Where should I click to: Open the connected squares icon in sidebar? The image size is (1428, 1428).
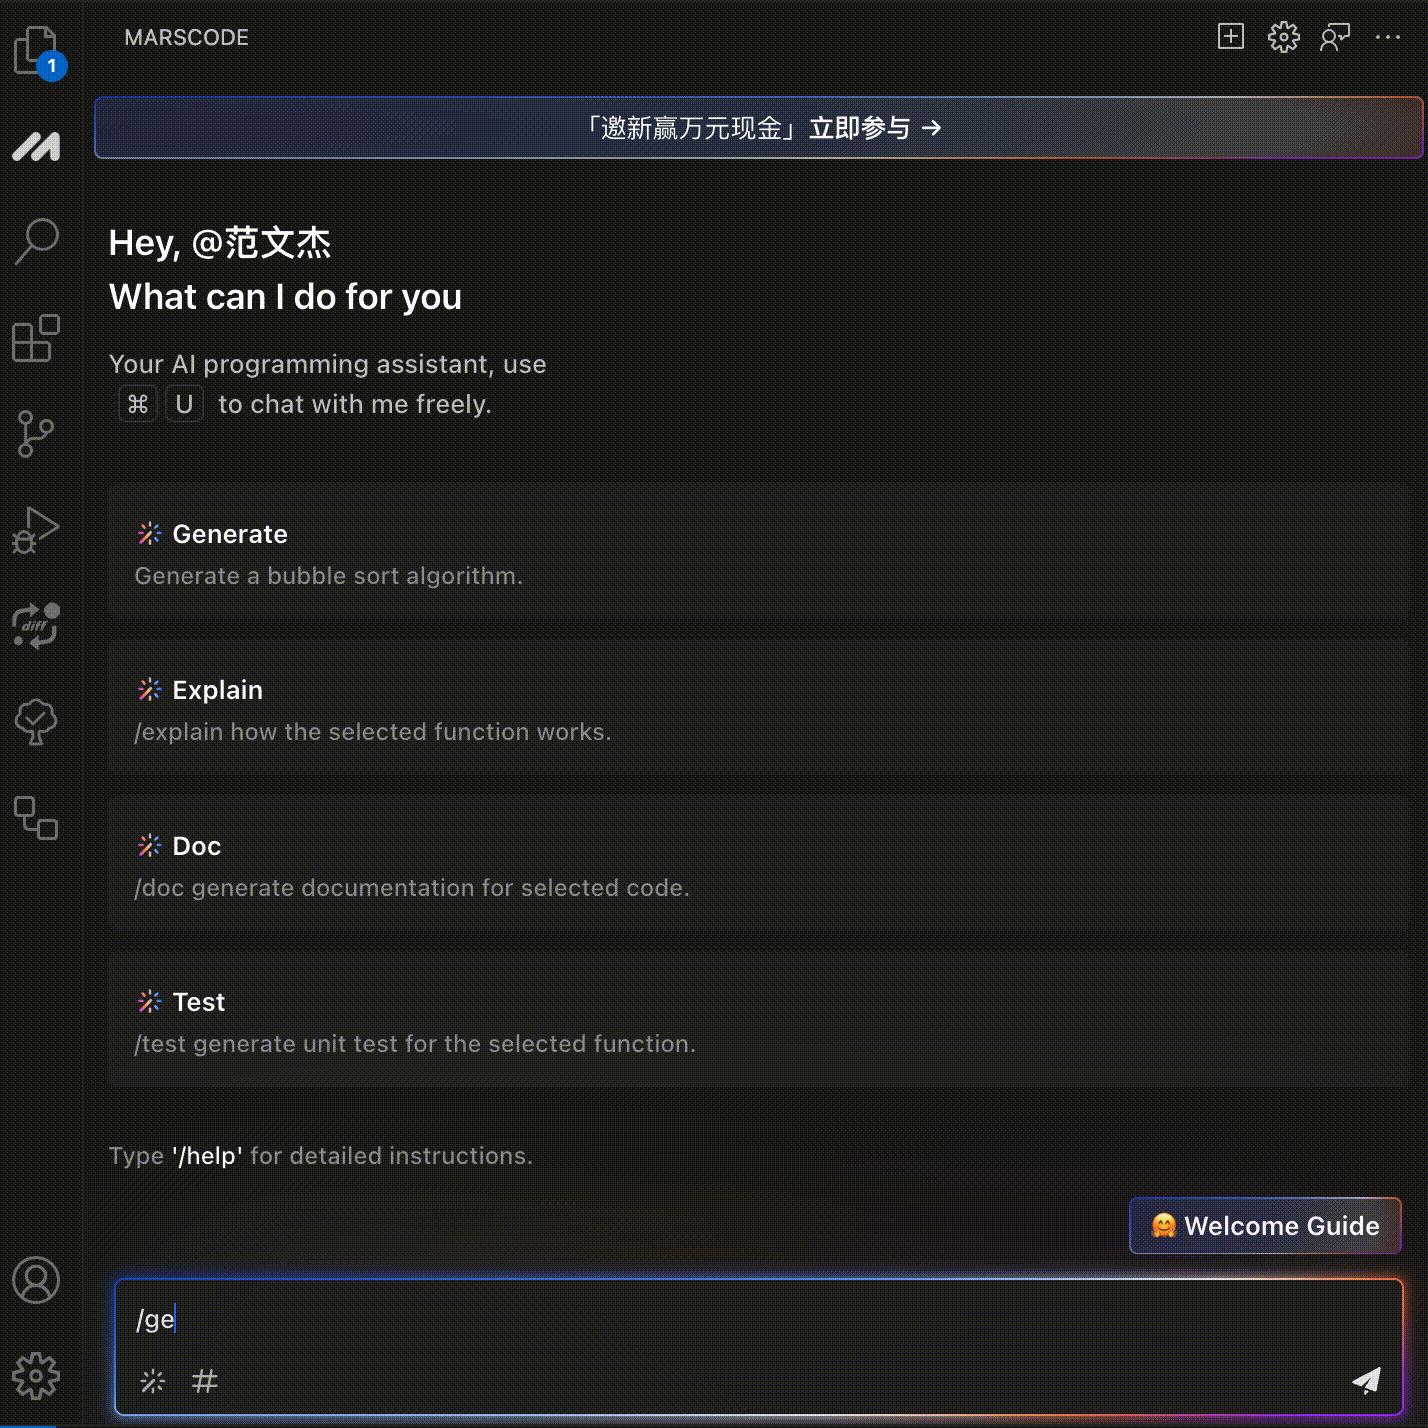click(x=36, y=817)
